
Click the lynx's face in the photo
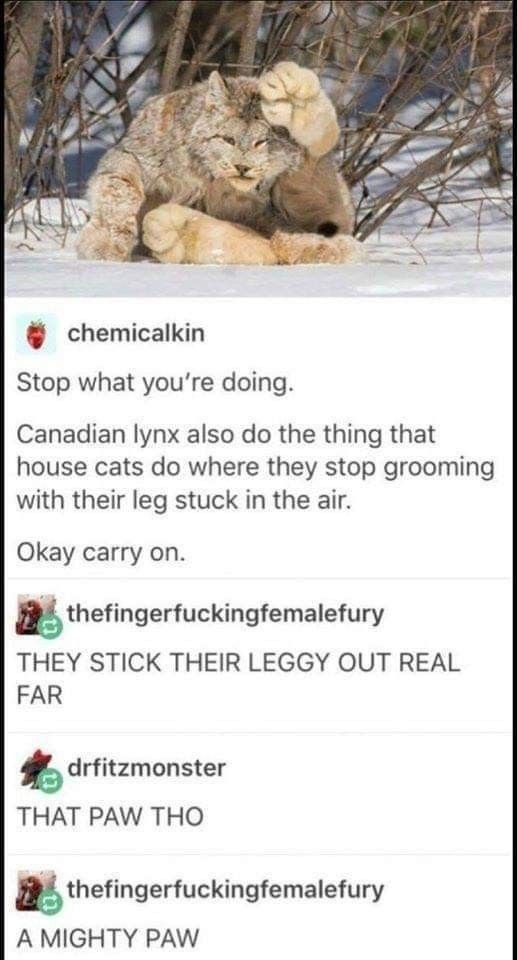pos(245,153)
